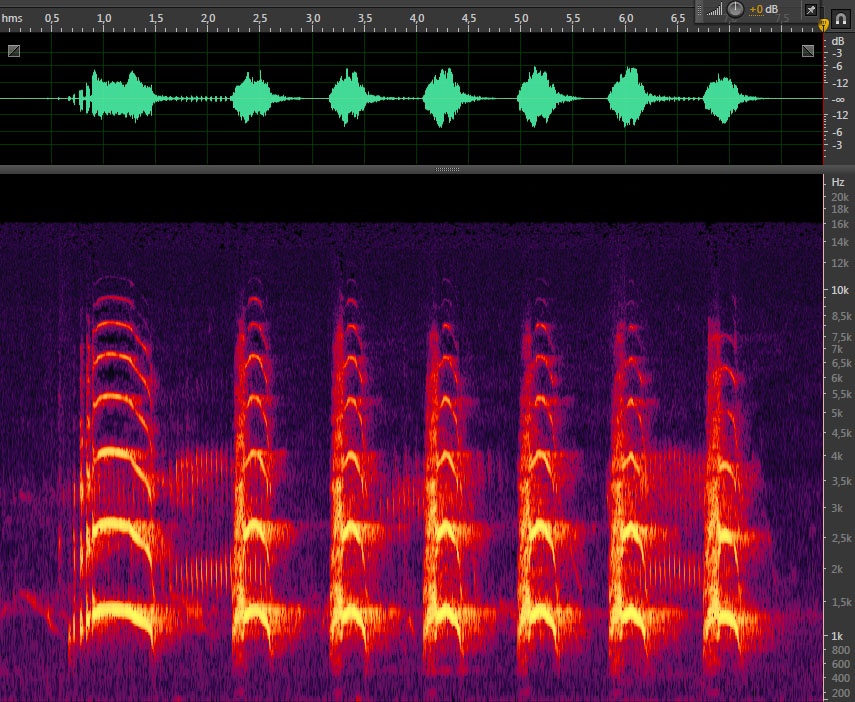This screenshot has height=702, width=855.
Task: Select the fade-out handle in waveform
Action: pos(808,51)
